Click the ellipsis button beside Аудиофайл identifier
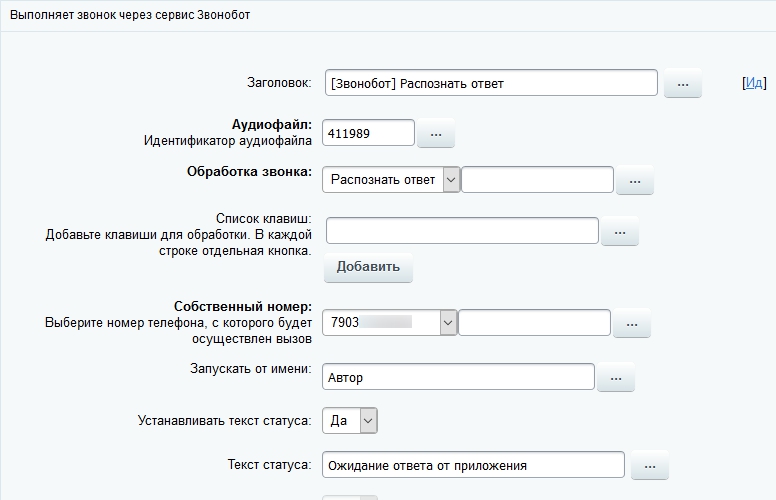Viewport: 776px width, 500px height. 435,133
